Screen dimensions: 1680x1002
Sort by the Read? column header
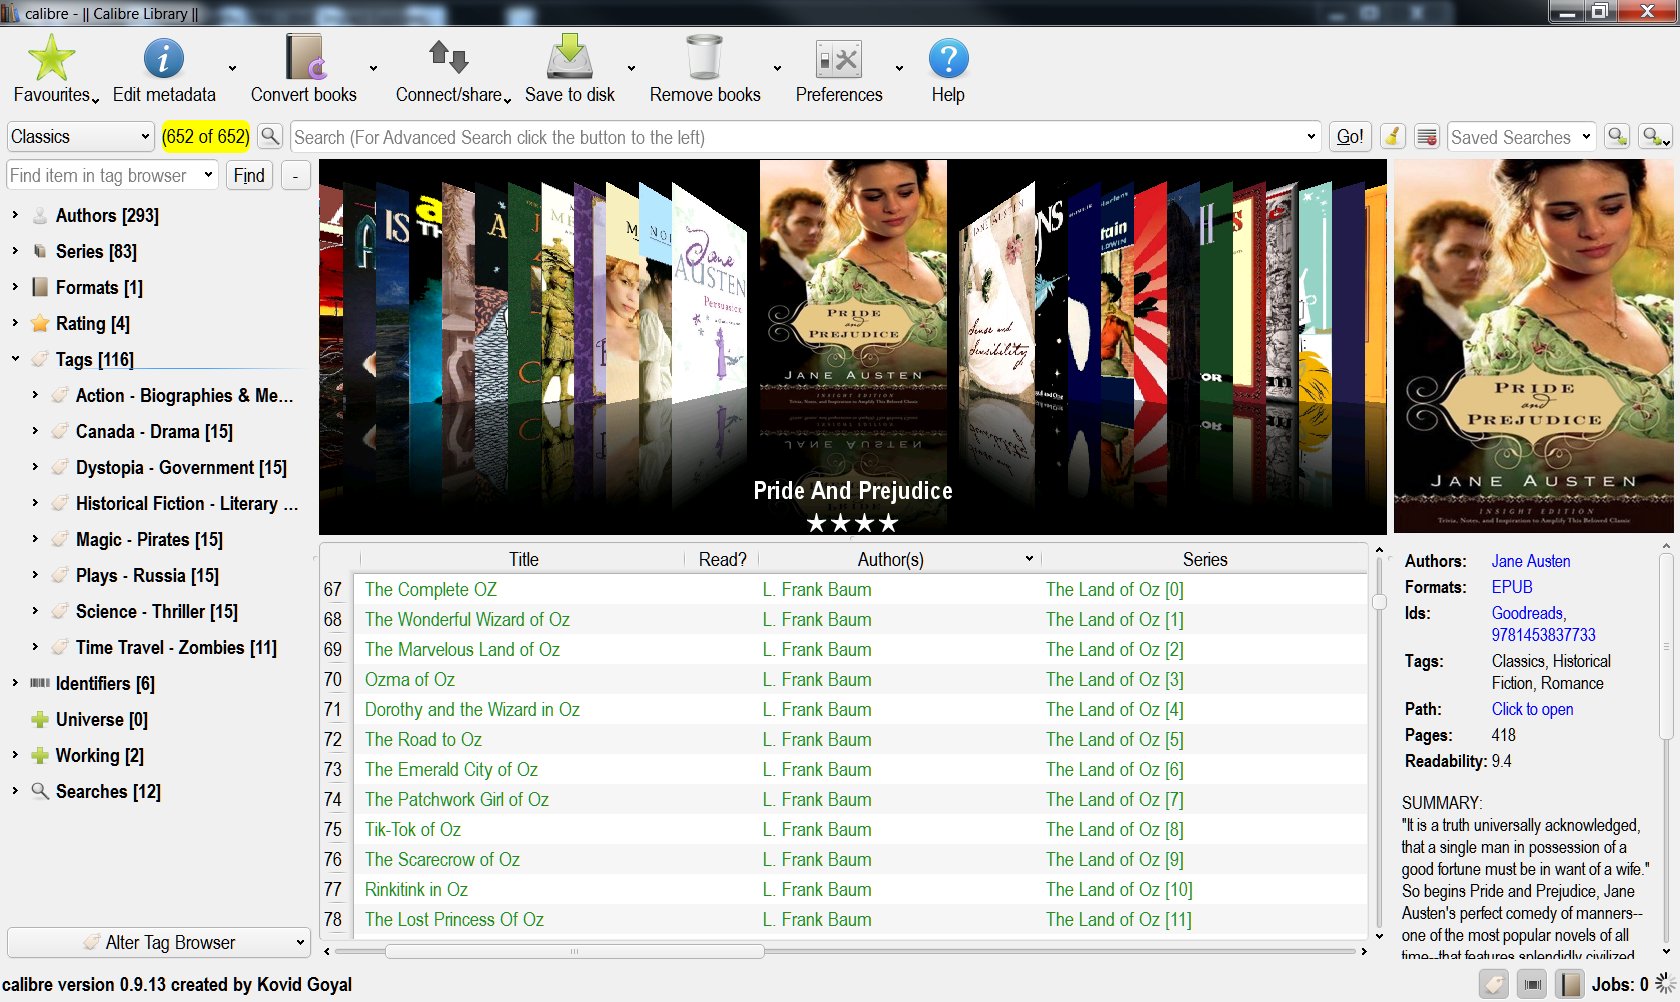[722, 559]
